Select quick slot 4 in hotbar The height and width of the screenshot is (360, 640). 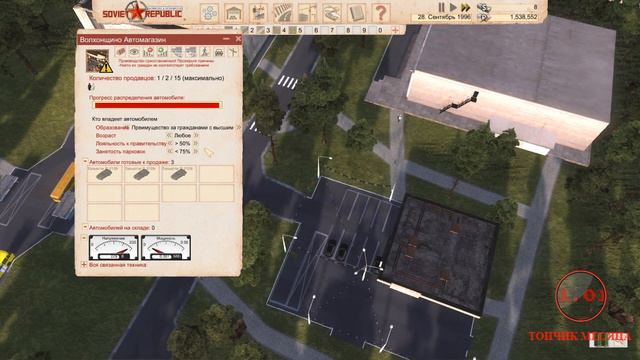coord(280,30)
